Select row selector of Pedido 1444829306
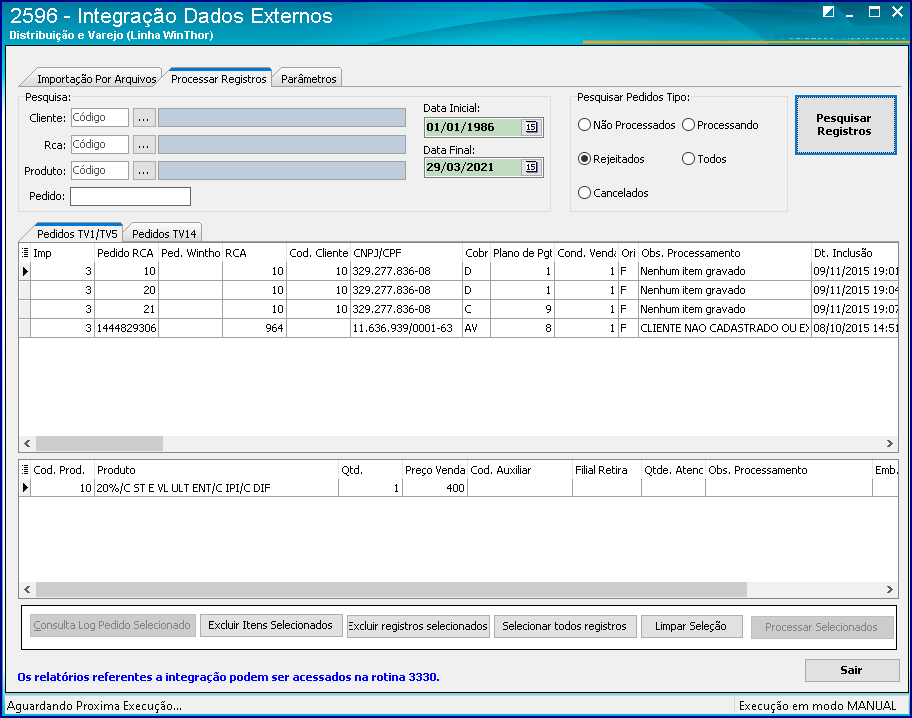The height and width of the screenshot is (718, 912). click(25, 328)
